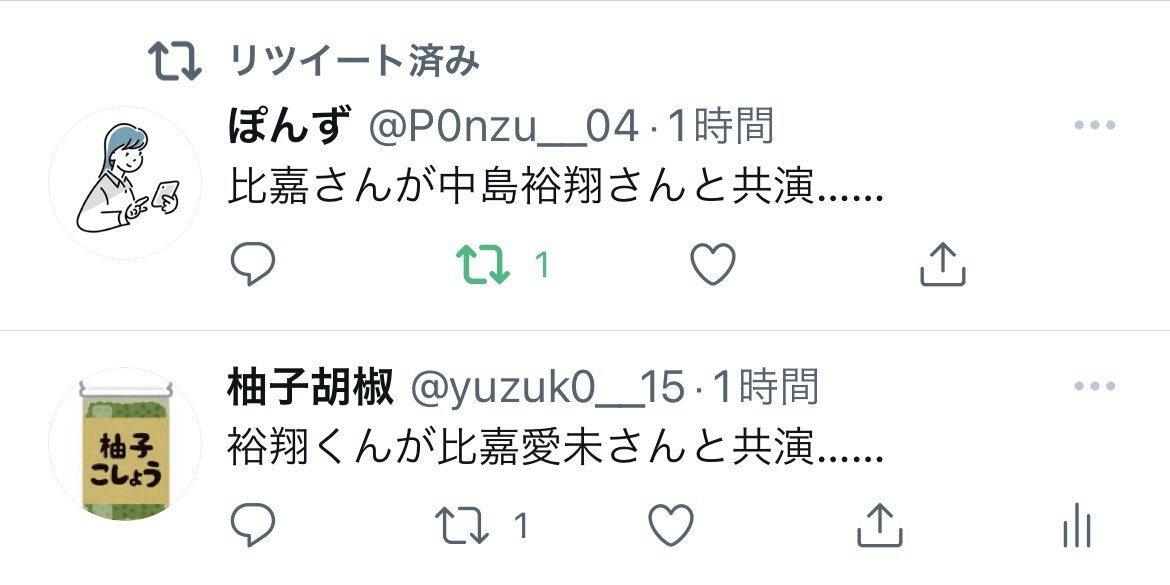Click the display name 柚子胡椒
The height and width of the screenshot is (585, 1170).
310,388
